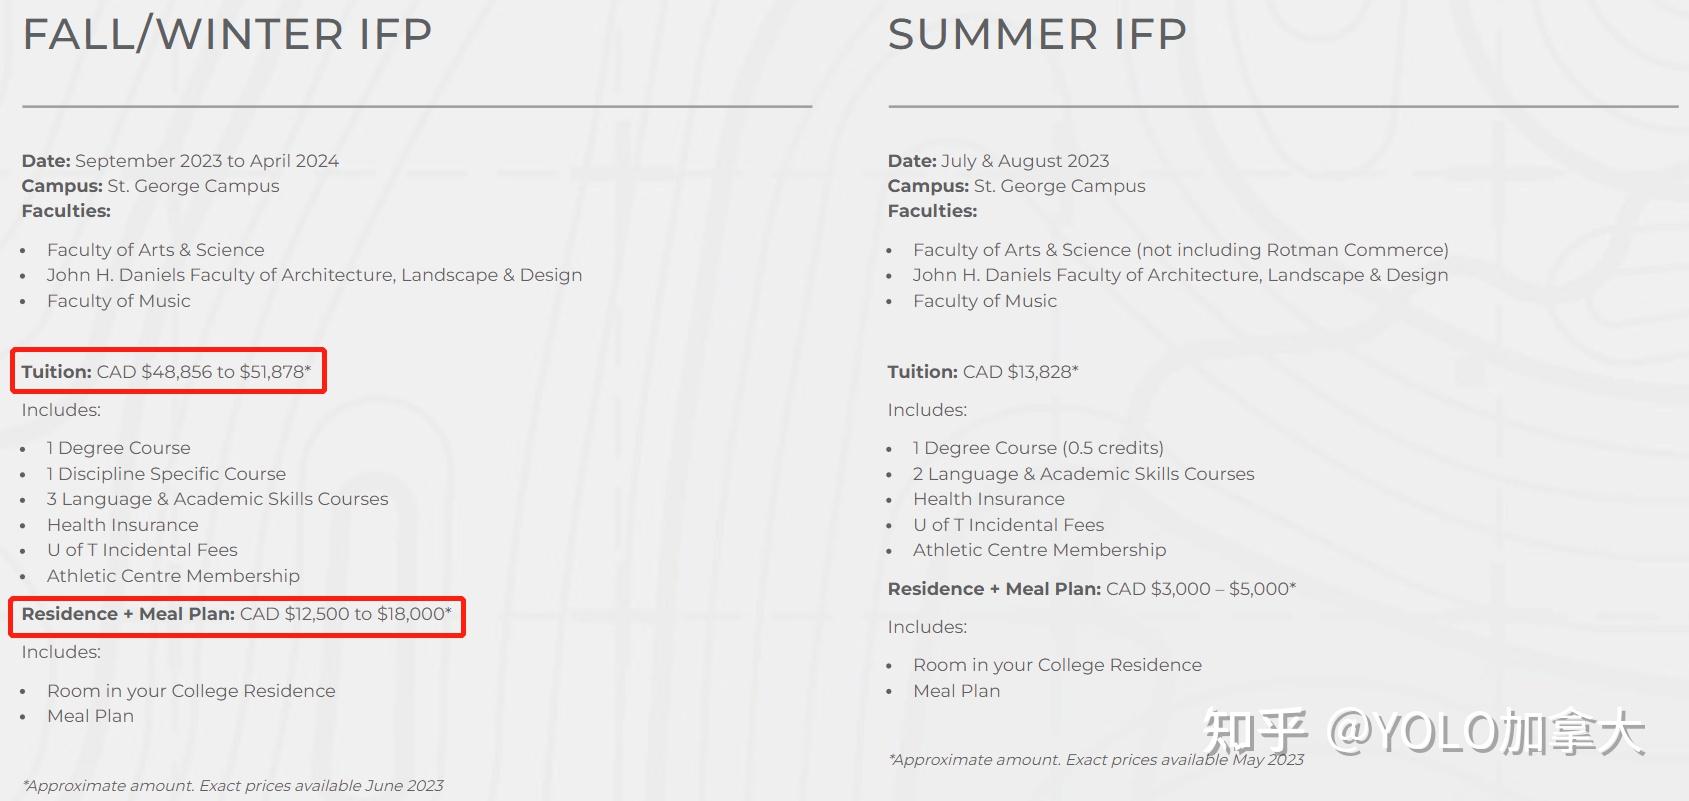Click the highlighted Tuition CAD $48,856 to $51,878 line
Screen dimensions: 1689x801
point(167,372)
